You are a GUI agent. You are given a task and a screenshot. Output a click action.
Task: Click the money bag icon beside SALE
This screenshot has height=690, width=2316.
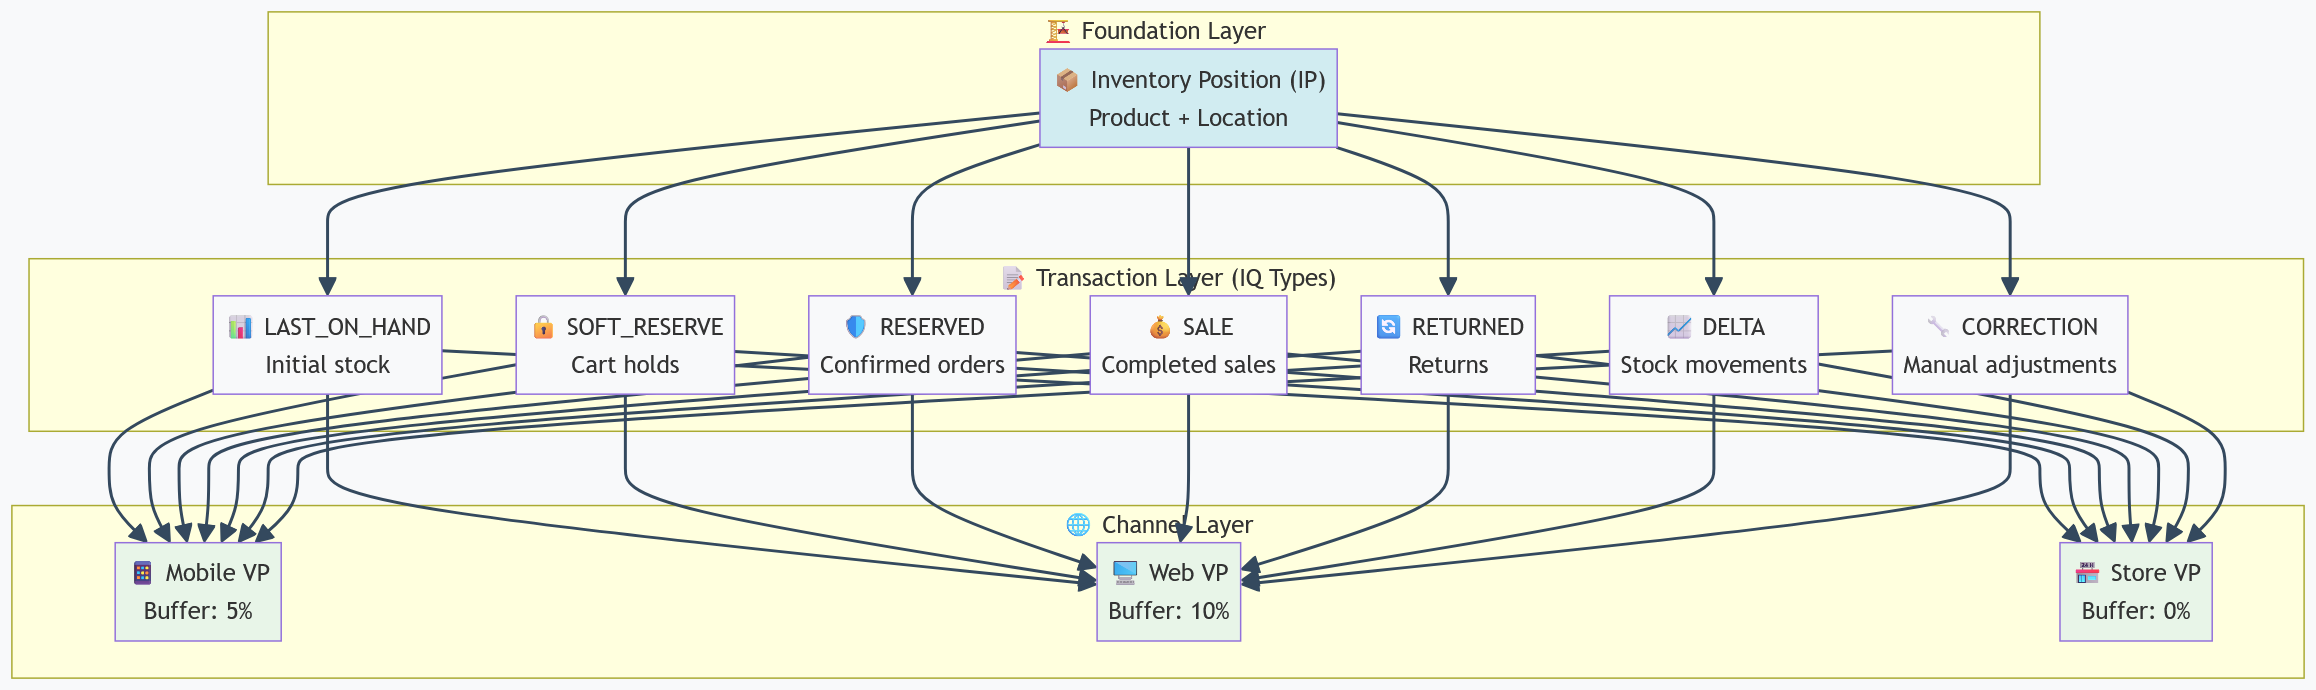(x=1160, y=327)
